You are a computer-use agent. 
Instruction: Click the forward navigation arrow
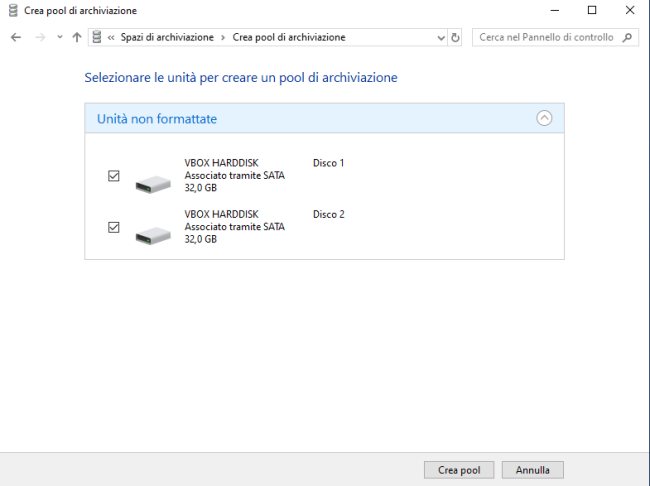coord(40,38)
